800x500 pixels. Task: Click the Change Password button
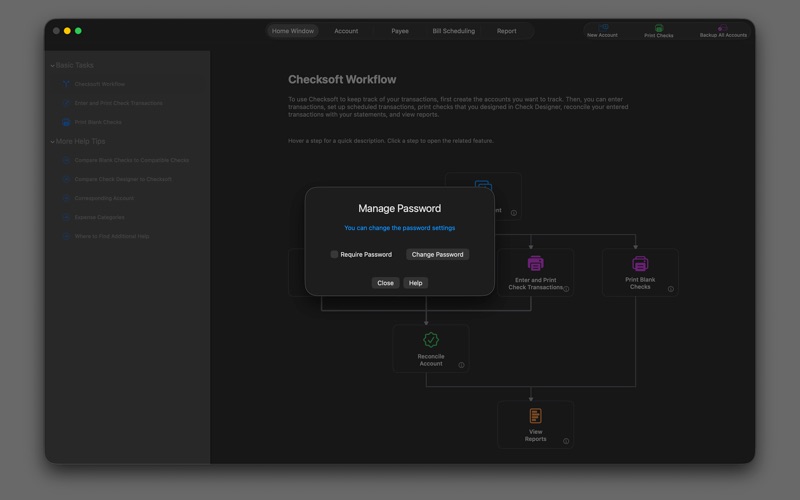click(x=437, y=254)
